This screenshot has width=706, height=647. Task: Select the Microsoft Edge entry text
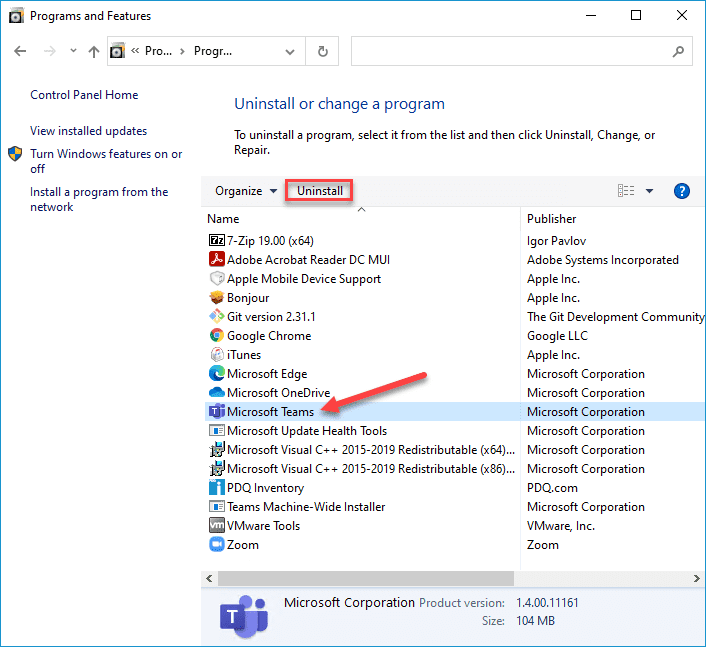[x=267, y=374]
